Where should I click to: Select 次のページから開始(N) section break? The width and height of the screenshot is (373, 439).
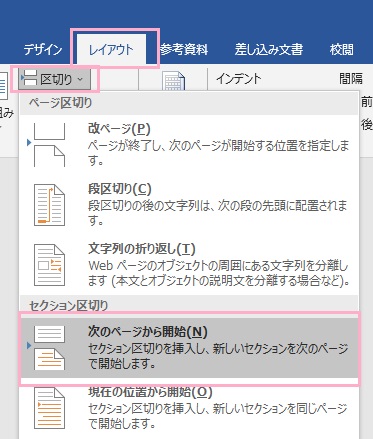pos(189,348)
